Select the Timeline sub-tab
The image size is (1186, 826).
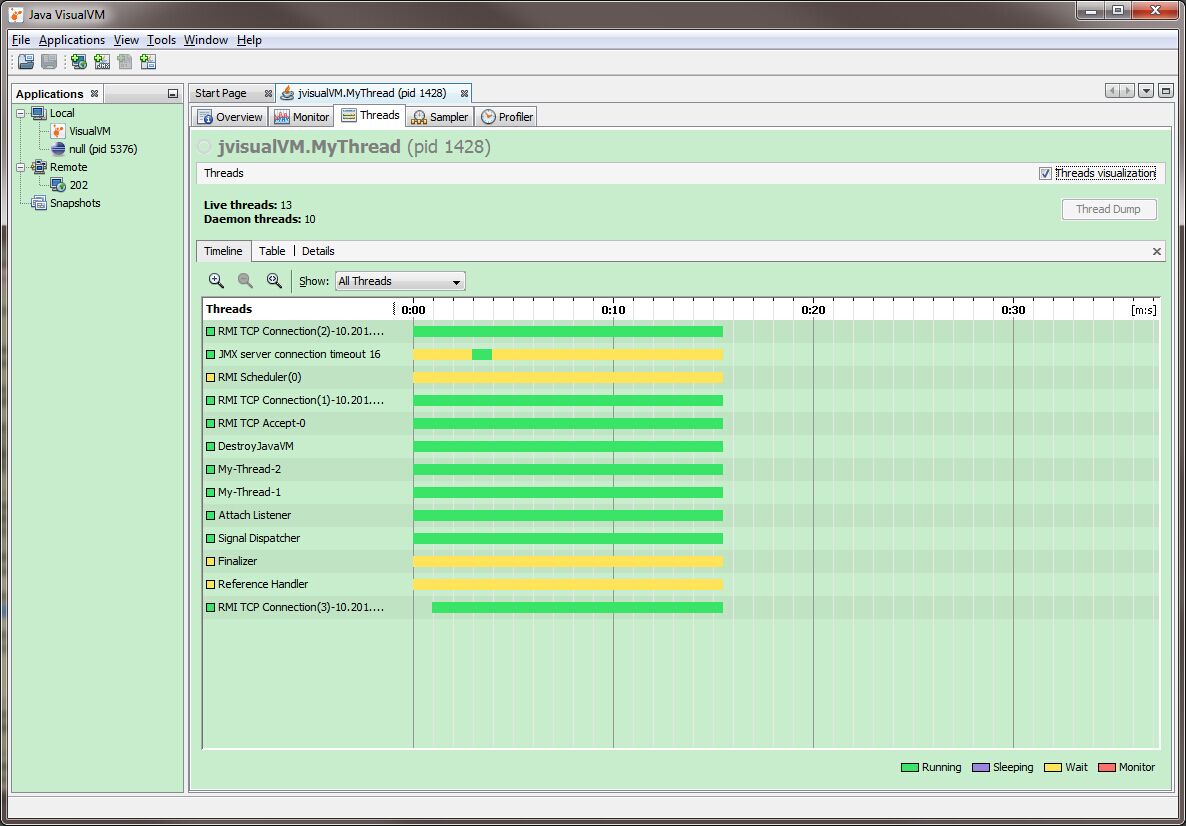pos(223,251)
